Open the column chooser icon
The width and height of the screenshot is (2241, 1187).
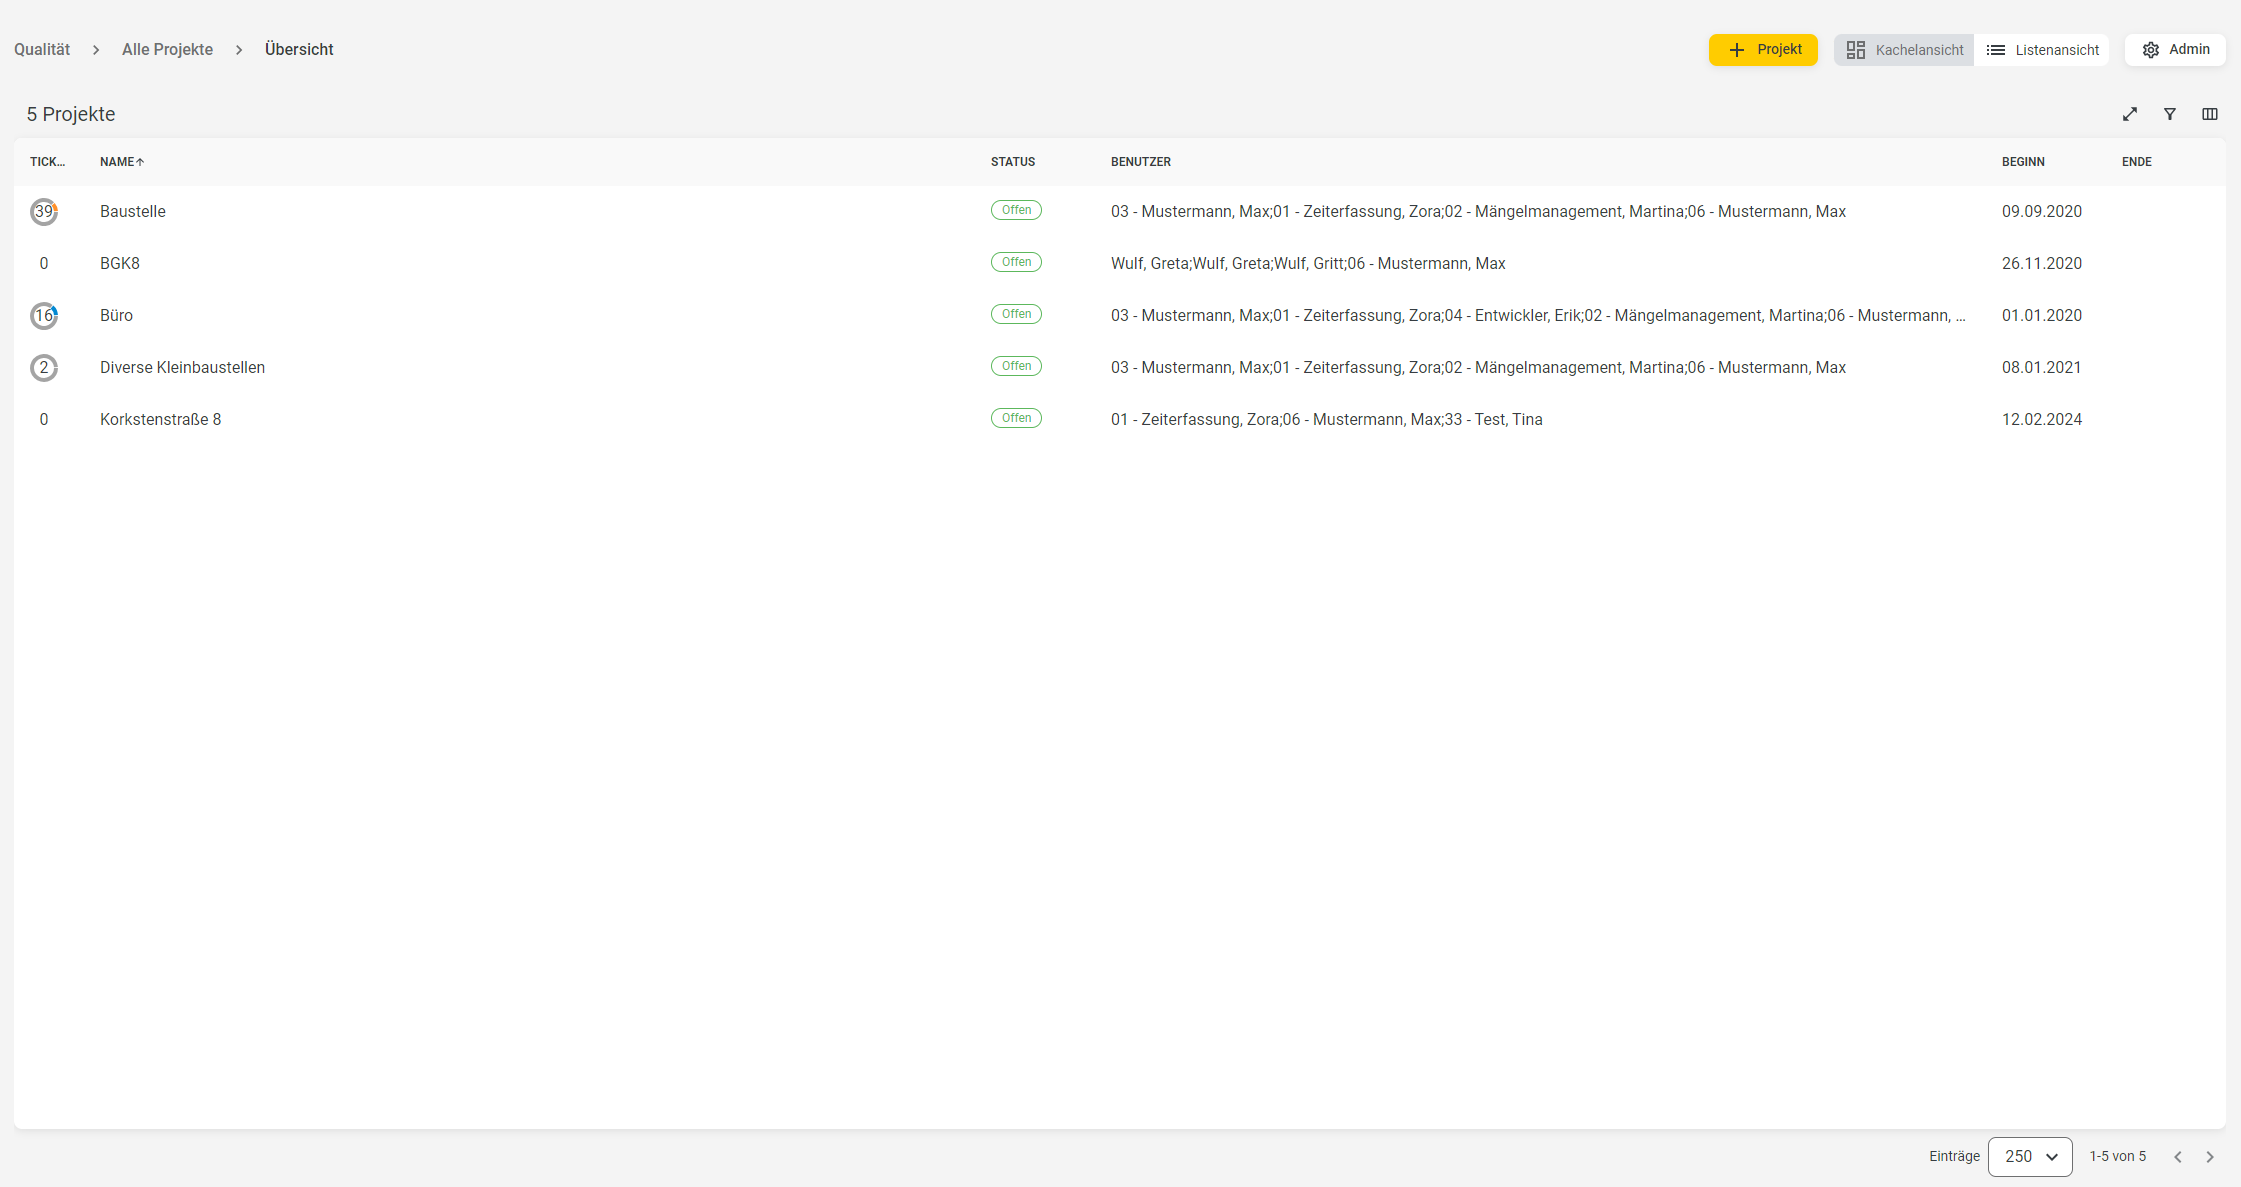[2210, 114]
